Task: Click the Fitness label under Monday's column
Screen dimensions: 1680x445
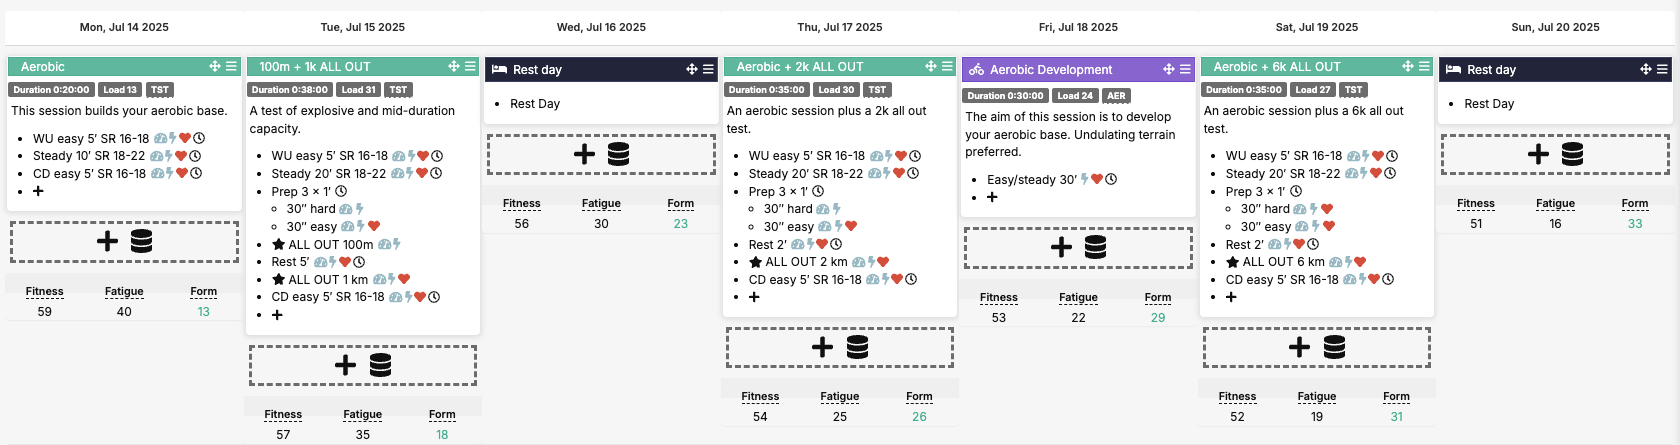Action: pyautogui.click(x=44, y=291)
